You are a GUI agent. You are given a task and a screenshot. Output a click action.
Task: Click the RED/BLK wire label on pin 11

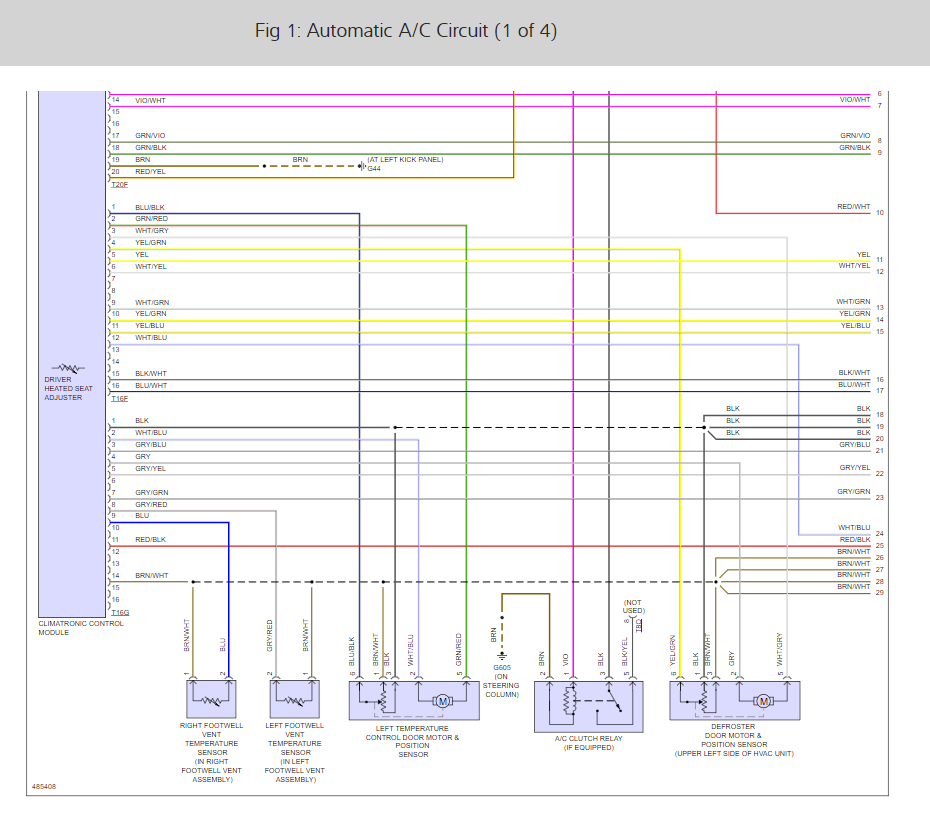tap(150, 539)
